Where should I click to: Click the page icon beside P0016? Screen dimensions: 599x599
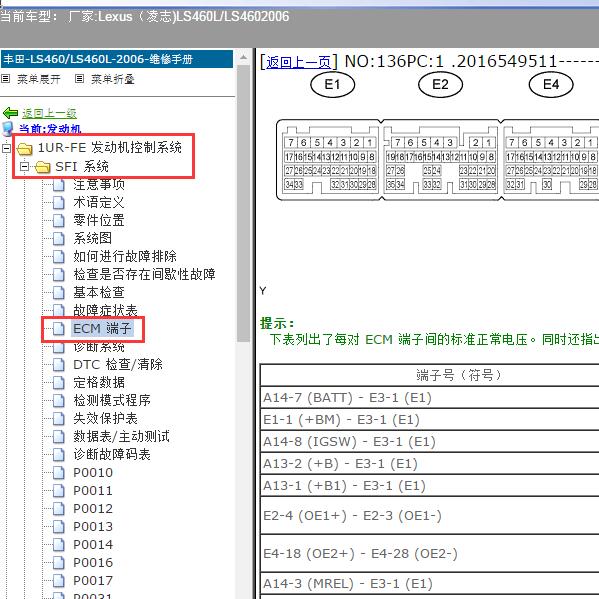coord(58,562)
